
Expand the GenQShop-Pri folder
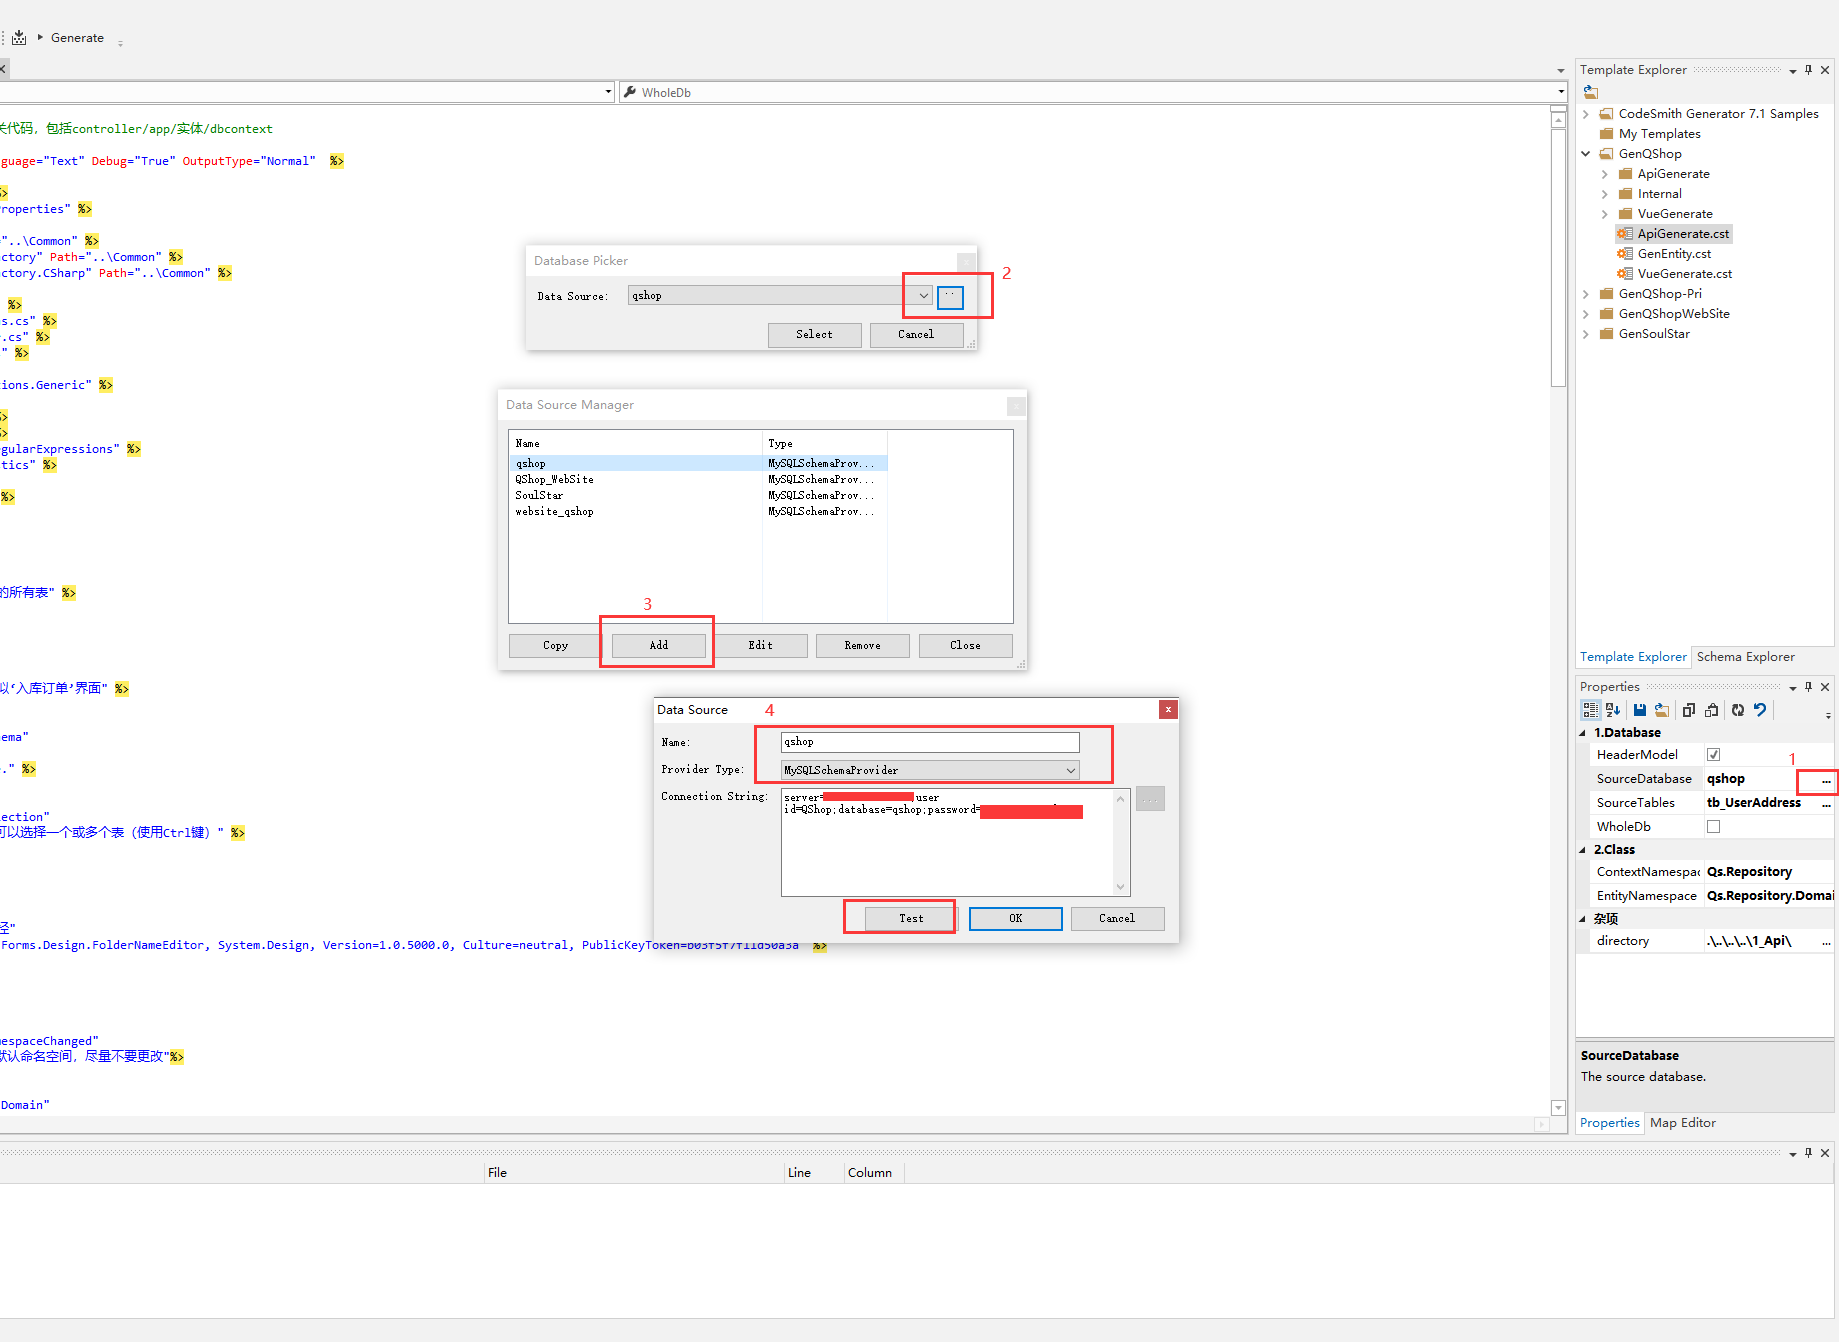point(1586,294)
